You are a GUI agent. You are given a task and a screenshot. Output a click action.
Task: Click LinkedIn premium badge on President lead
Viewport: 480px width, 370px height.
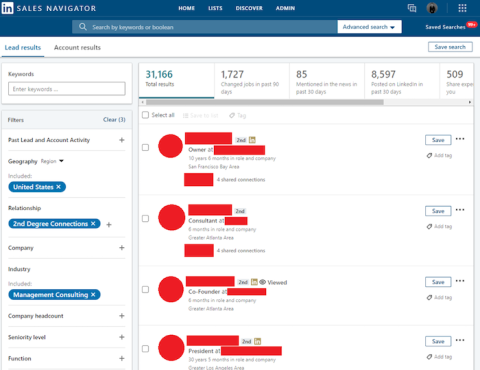tap(258, 341)
